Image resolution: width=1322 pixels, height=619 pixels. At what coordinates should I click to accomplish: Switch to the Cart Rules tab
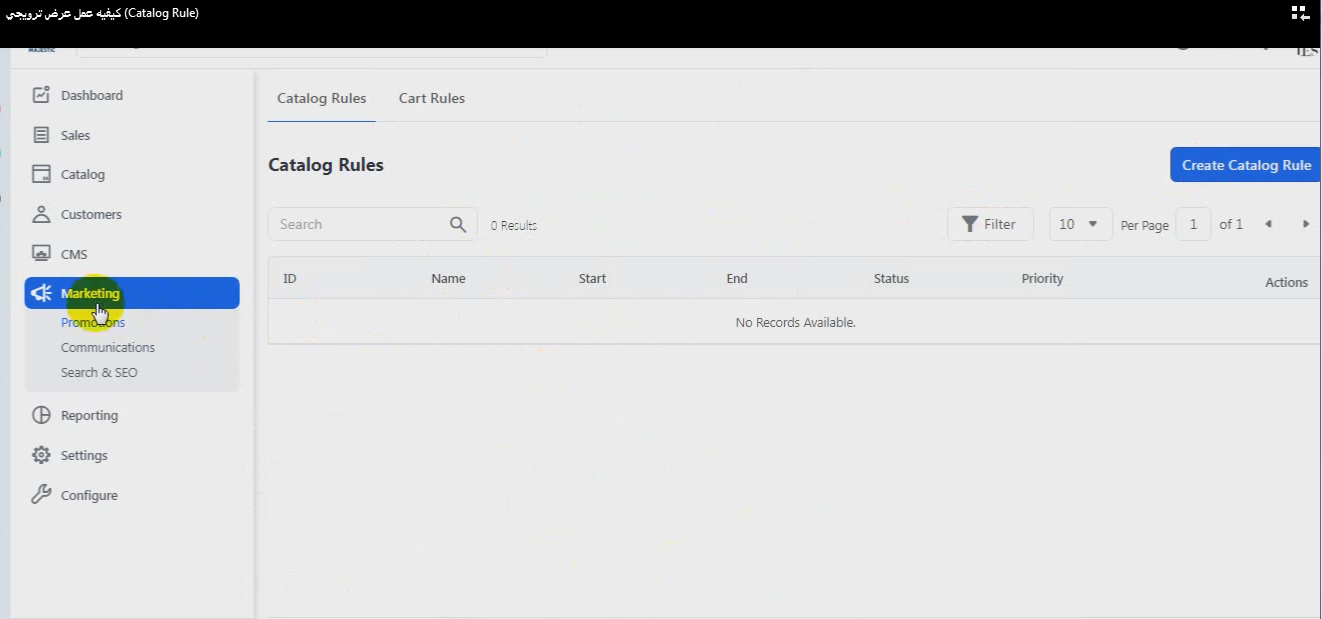pos(431,98)
